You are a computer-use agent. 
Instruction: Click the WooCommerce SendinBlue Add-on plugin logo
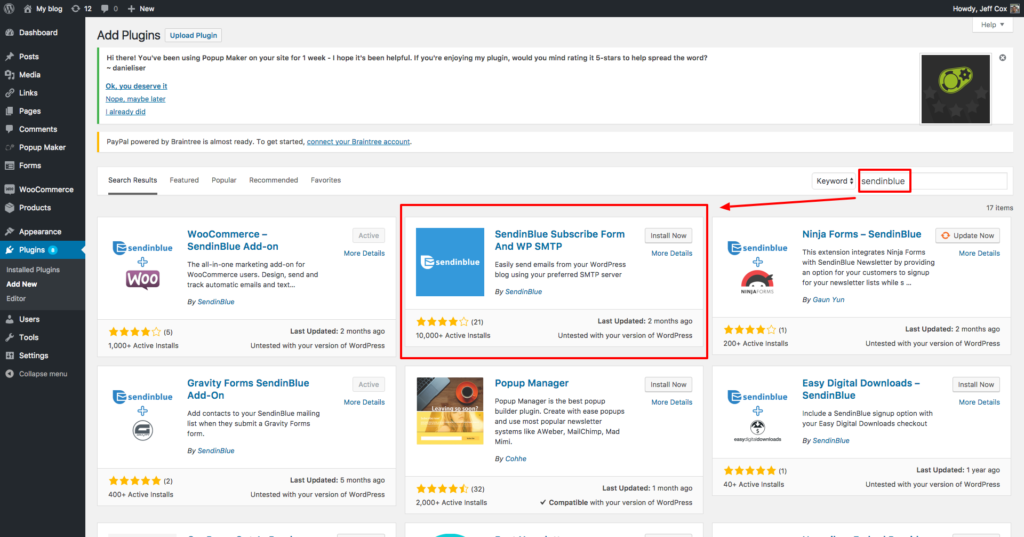tap(142, 265)
